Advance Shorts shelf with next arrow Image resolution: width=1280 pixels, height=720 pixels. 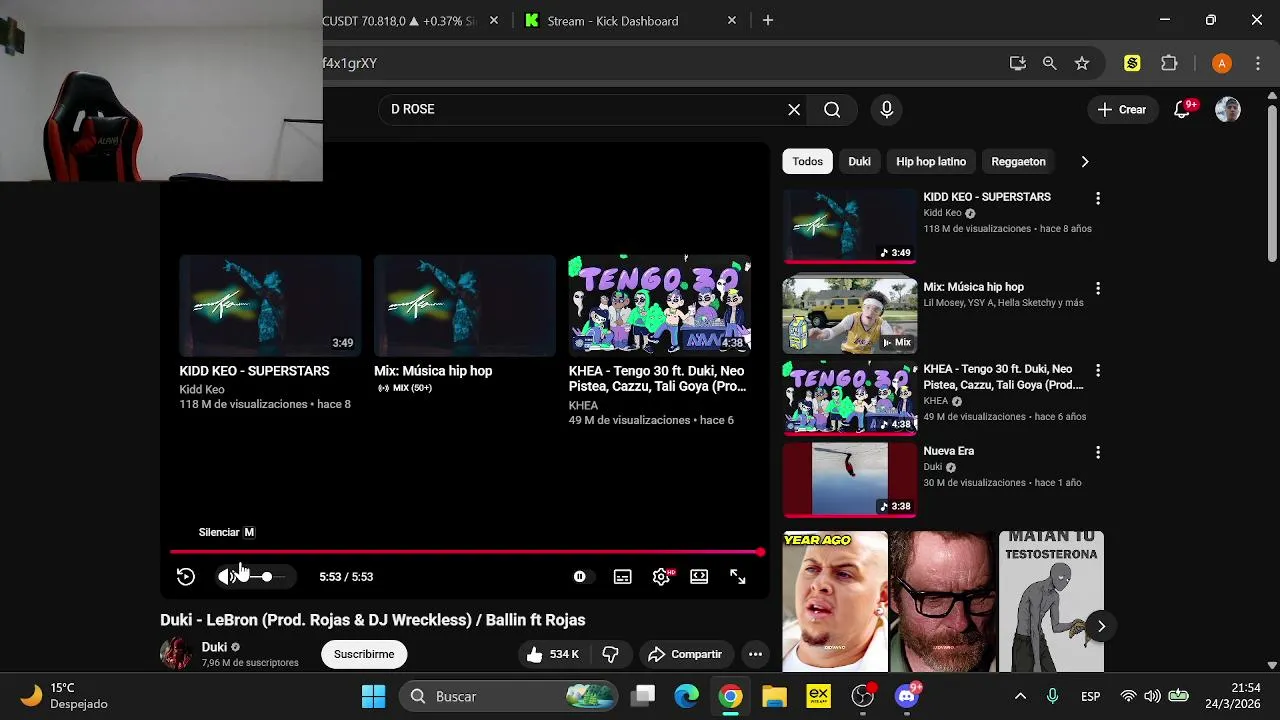1101,627
